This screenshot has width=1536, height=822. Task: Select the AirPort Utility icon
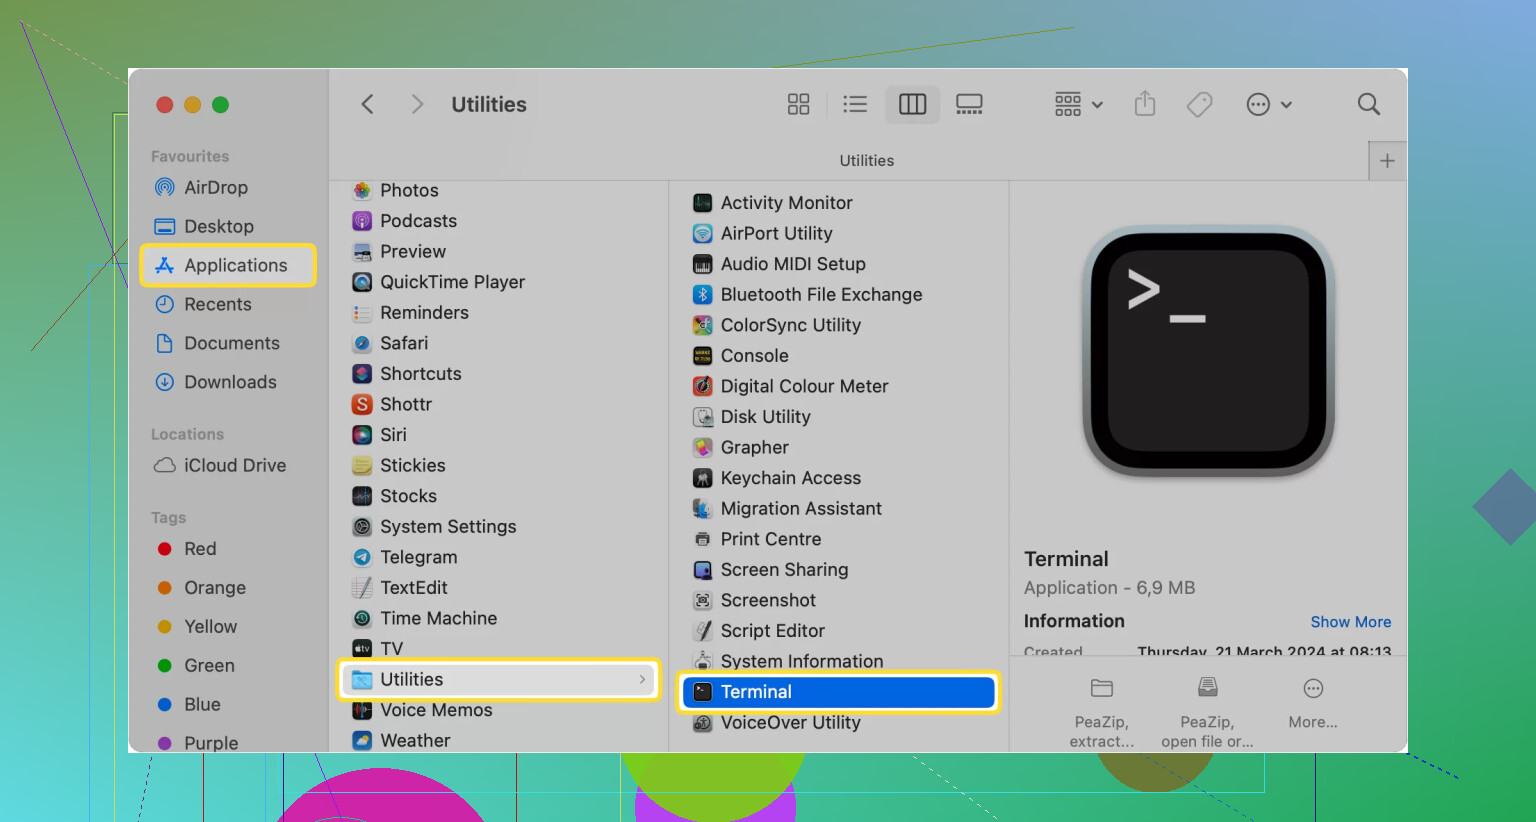point(703,234)
